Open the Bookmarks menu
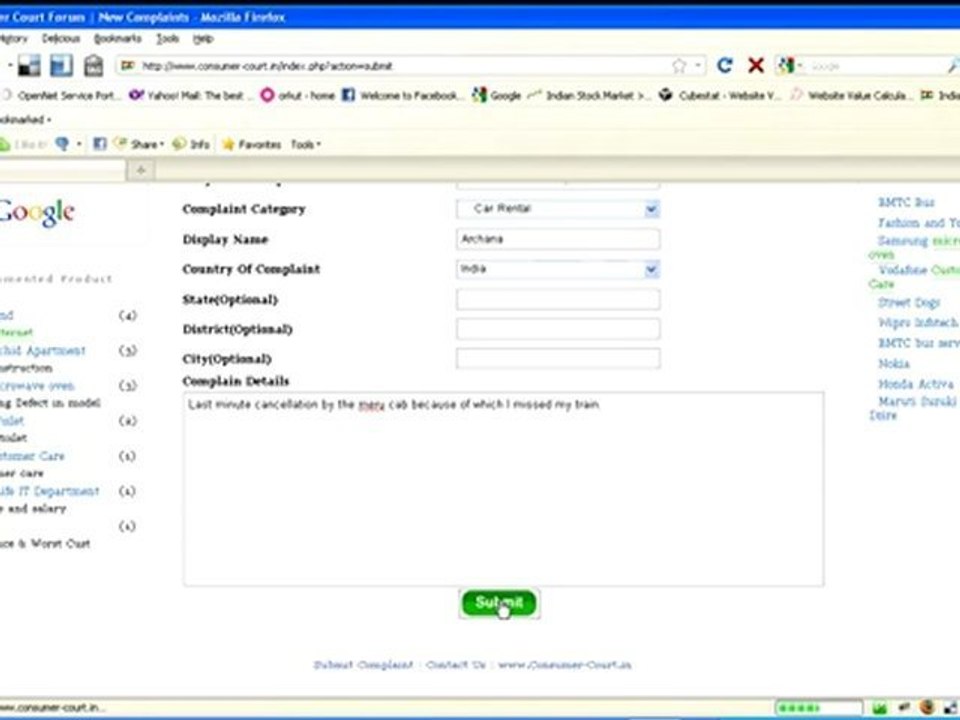Image resolution: width=960 pixels, height=720 pixels. click(x=118, y=39)
